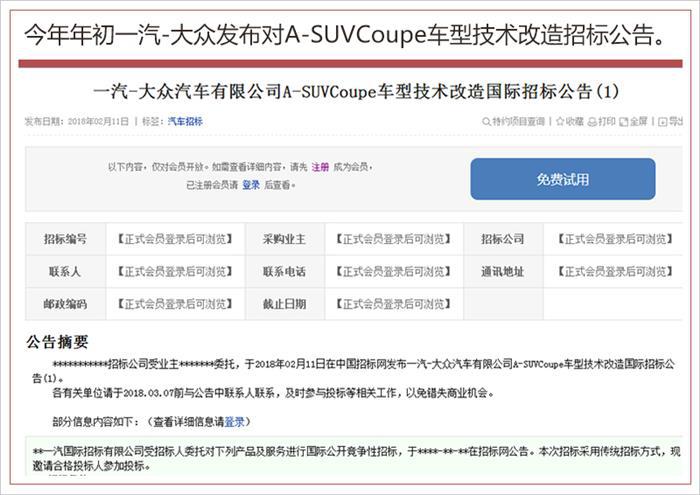Click the value cell next to 联系电话
The image size is (700, 495).
pyautogui.click(x=394, y=271)
